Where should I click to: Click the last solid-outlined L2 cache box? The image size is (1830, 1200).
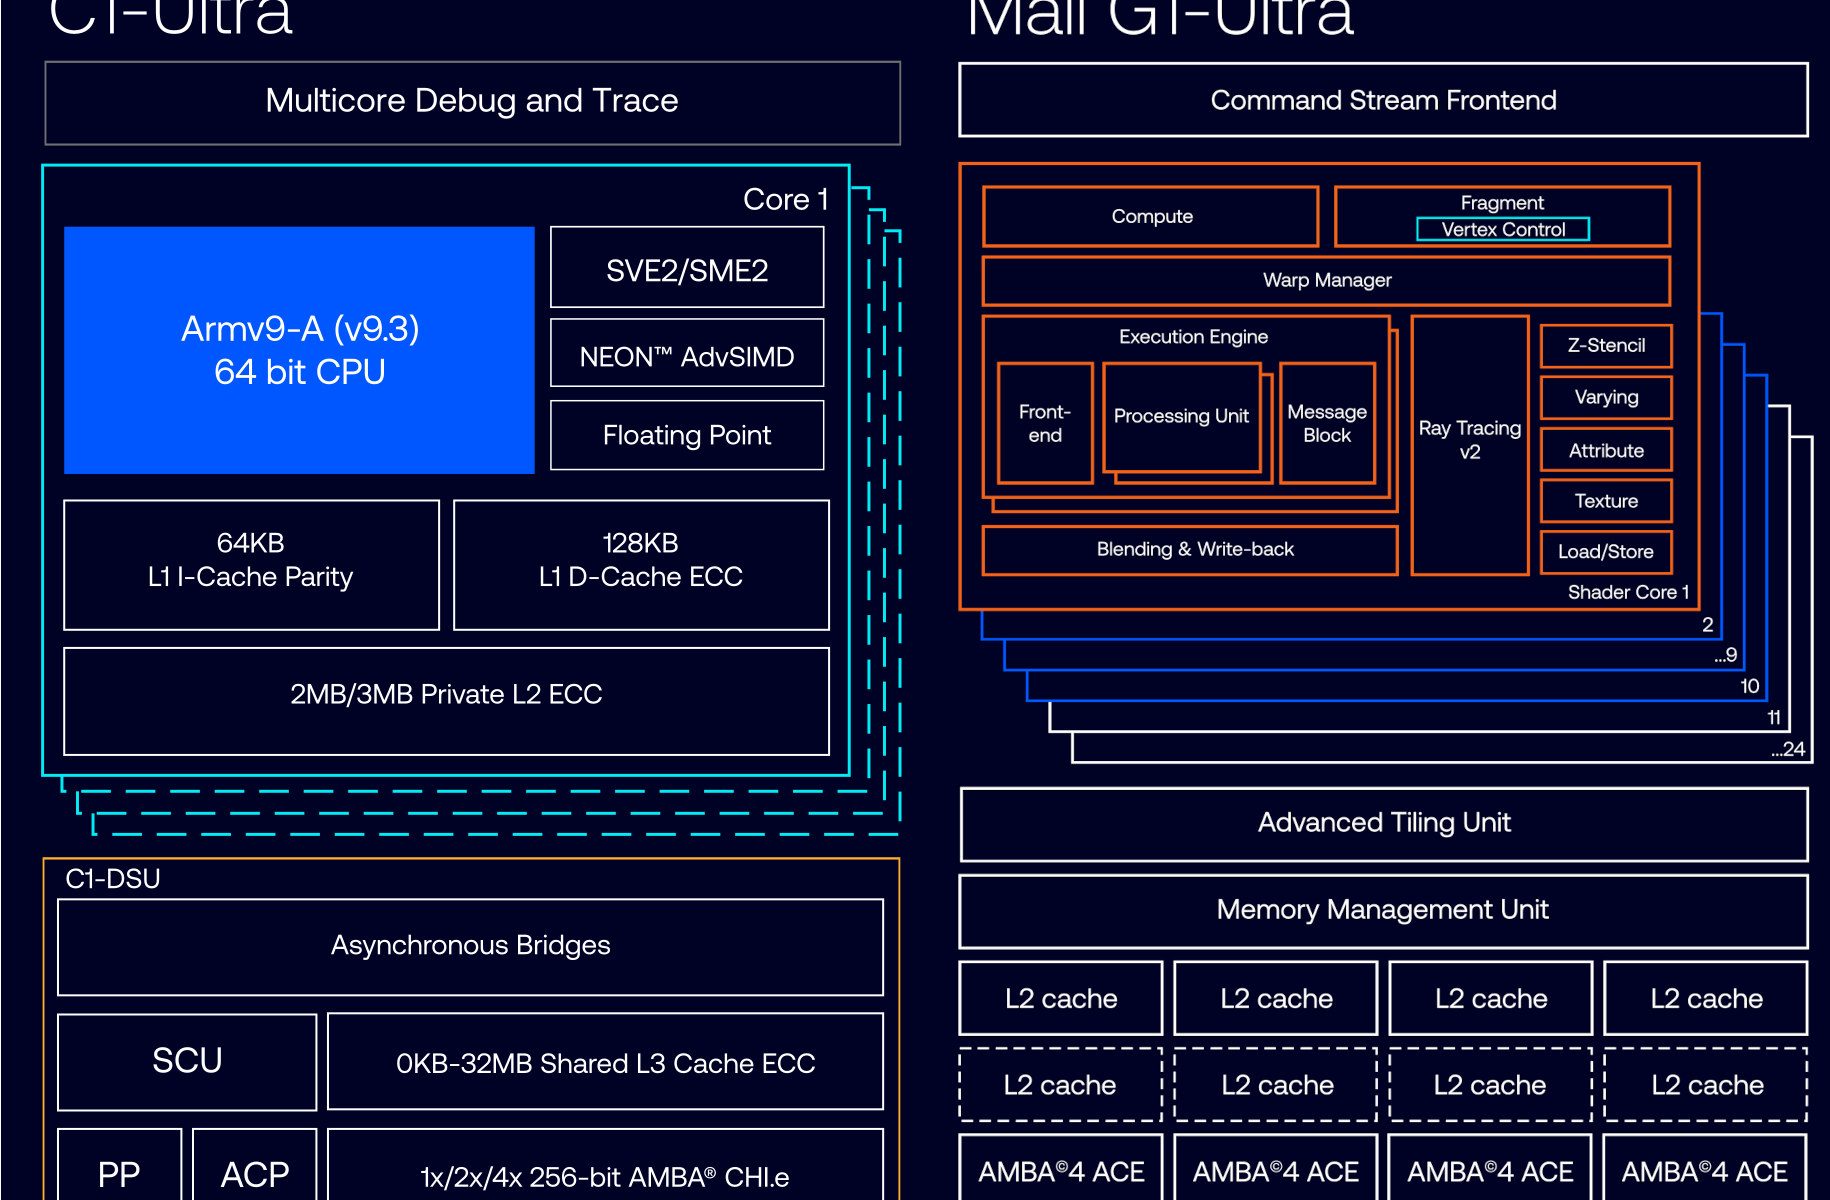(x=1706, y=998)
